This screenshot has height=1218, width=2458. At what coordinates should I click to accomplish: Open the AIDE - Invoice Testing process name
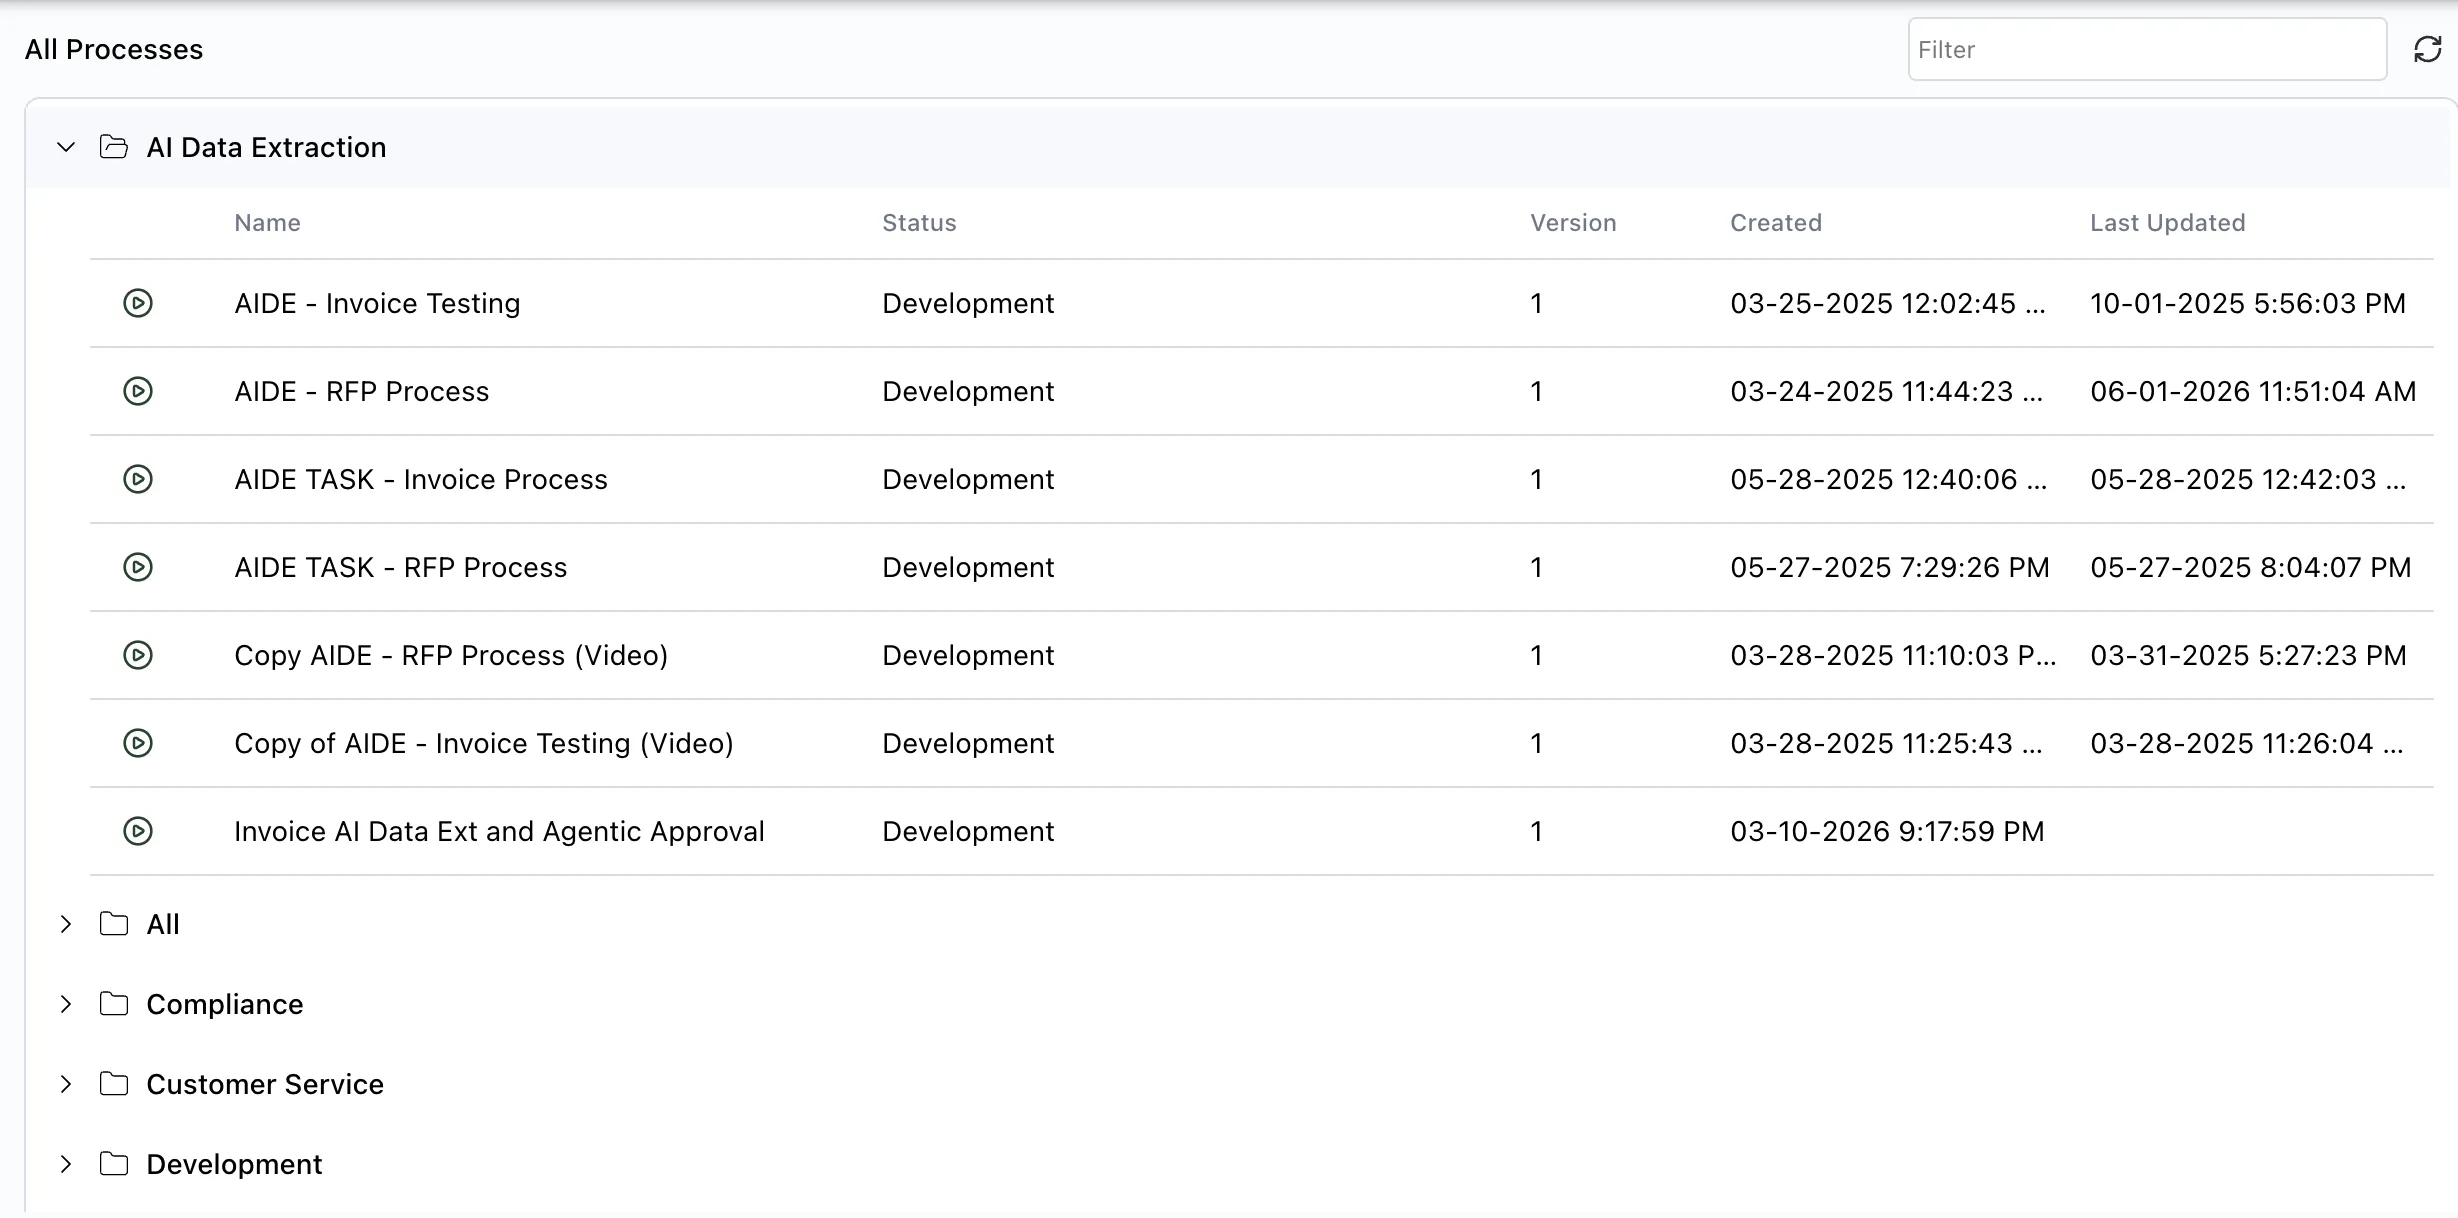[x=377, y=303]
